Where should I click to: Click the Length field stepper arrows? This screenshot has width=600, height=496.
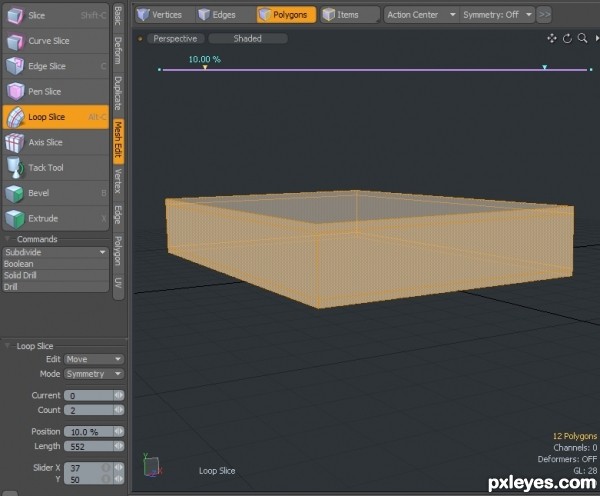[x=119, y=446]
